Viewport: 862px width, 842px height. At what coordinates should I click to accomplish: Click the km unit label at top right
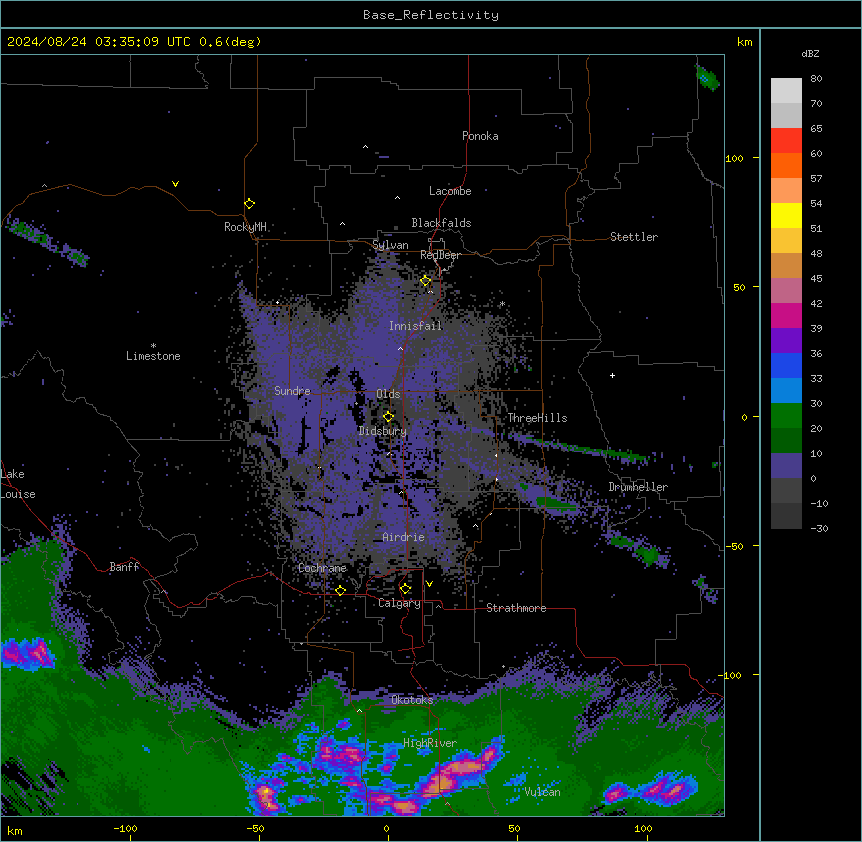[x=745, y=42]
